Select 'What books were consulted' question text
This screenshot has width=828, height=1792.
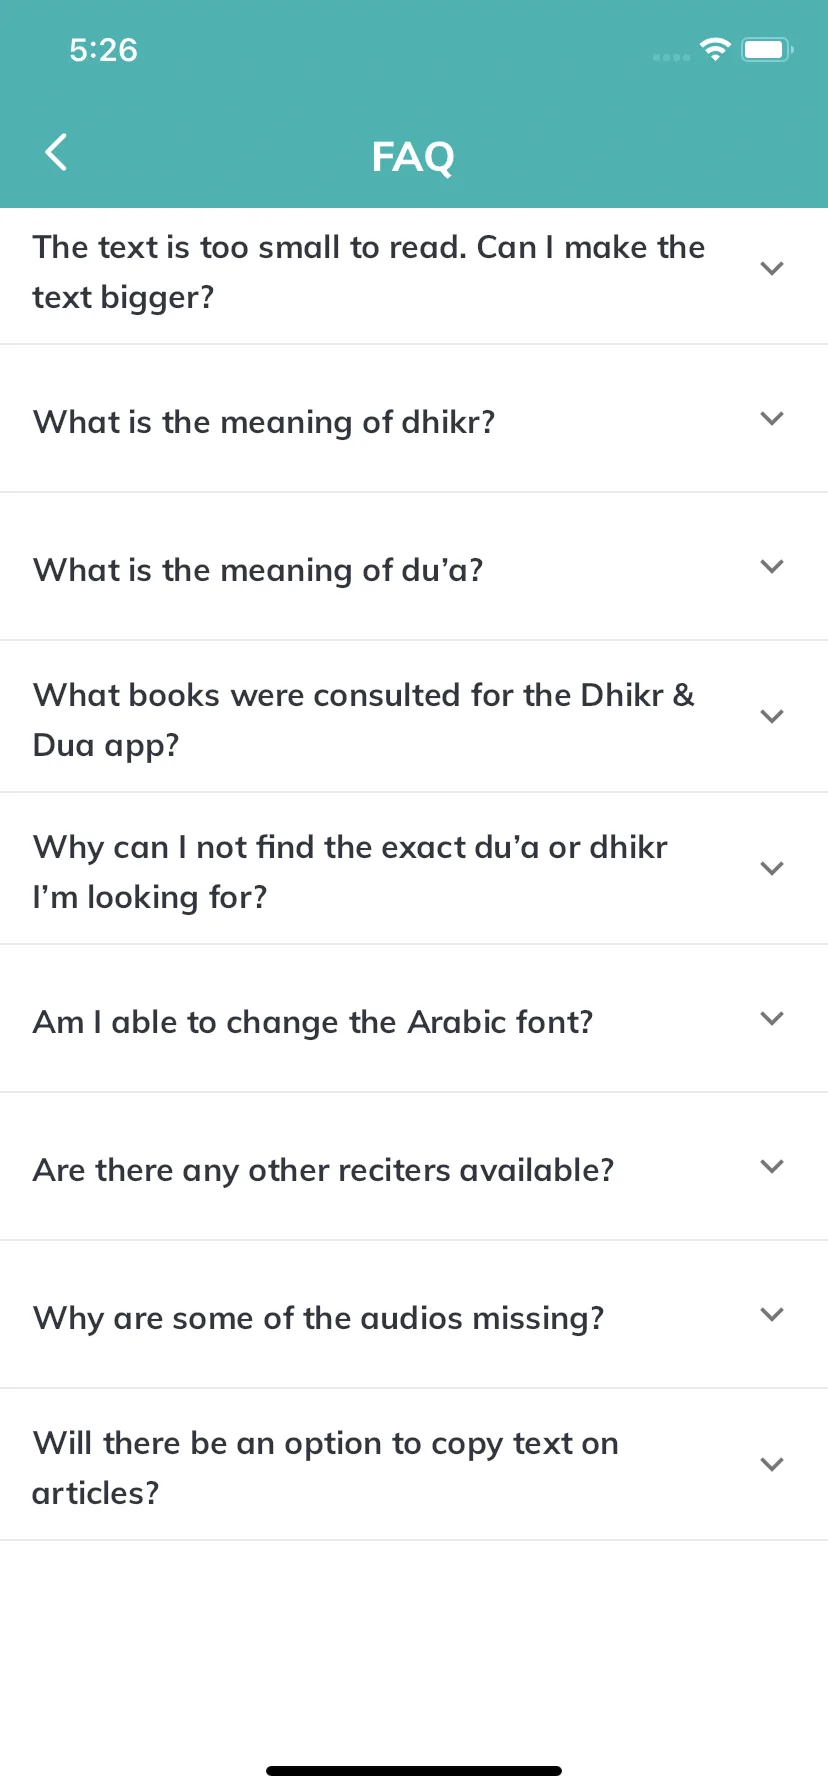[x=364, y=720]
